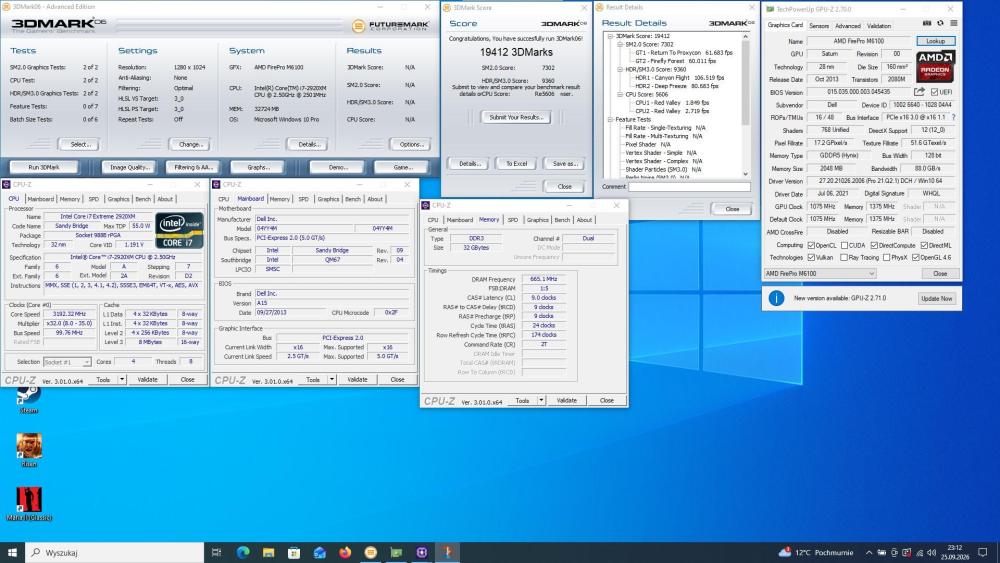
Task: Toggle the UEFI checkbox in GPU-Z
Action: 934,92
